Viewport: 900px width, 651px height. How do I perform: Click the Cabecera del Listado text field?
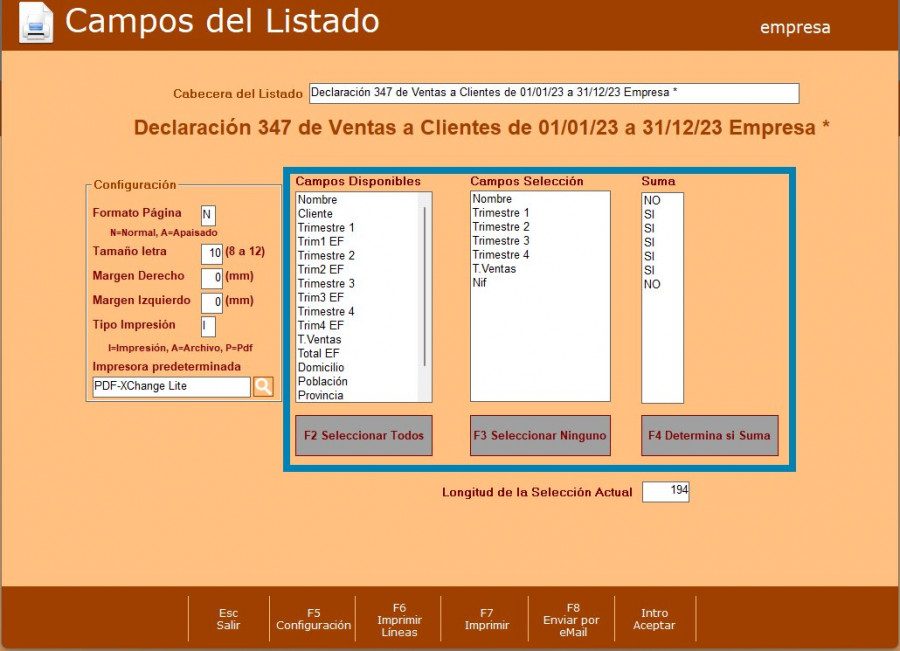(x=554, y=93)
